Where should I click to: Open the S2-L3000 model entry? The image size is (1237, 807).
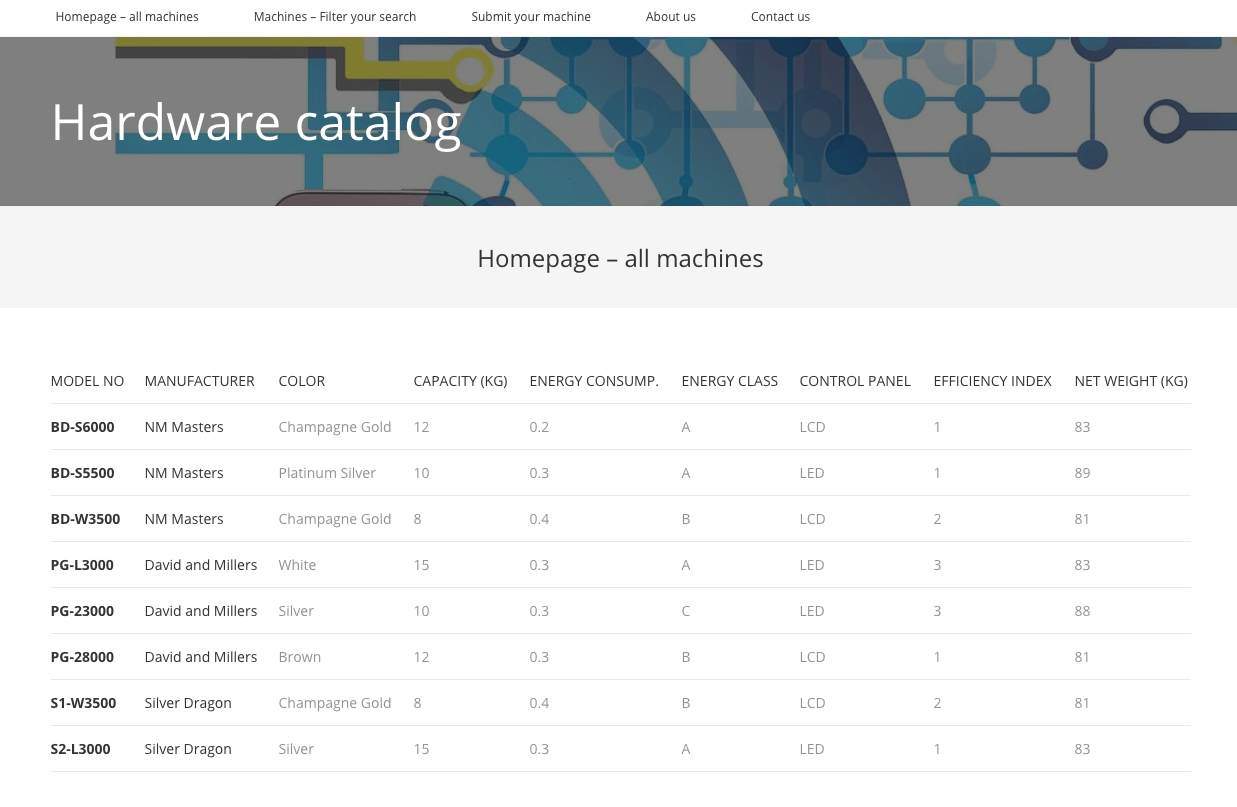80,748
